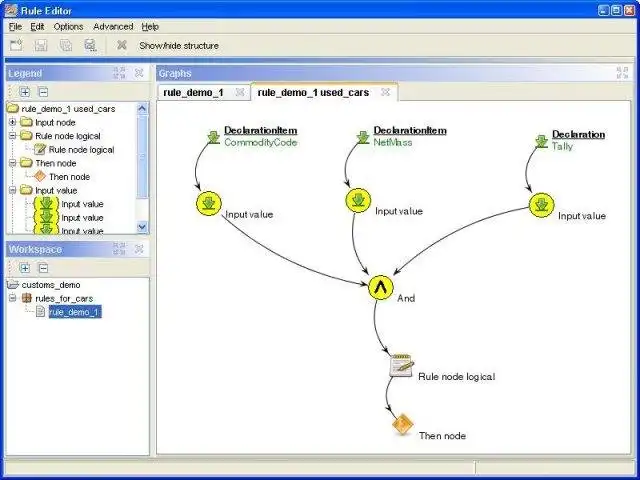Viewport: 640px width, 480px height.
Task: Close the Workspace panel
Action: 139,249
